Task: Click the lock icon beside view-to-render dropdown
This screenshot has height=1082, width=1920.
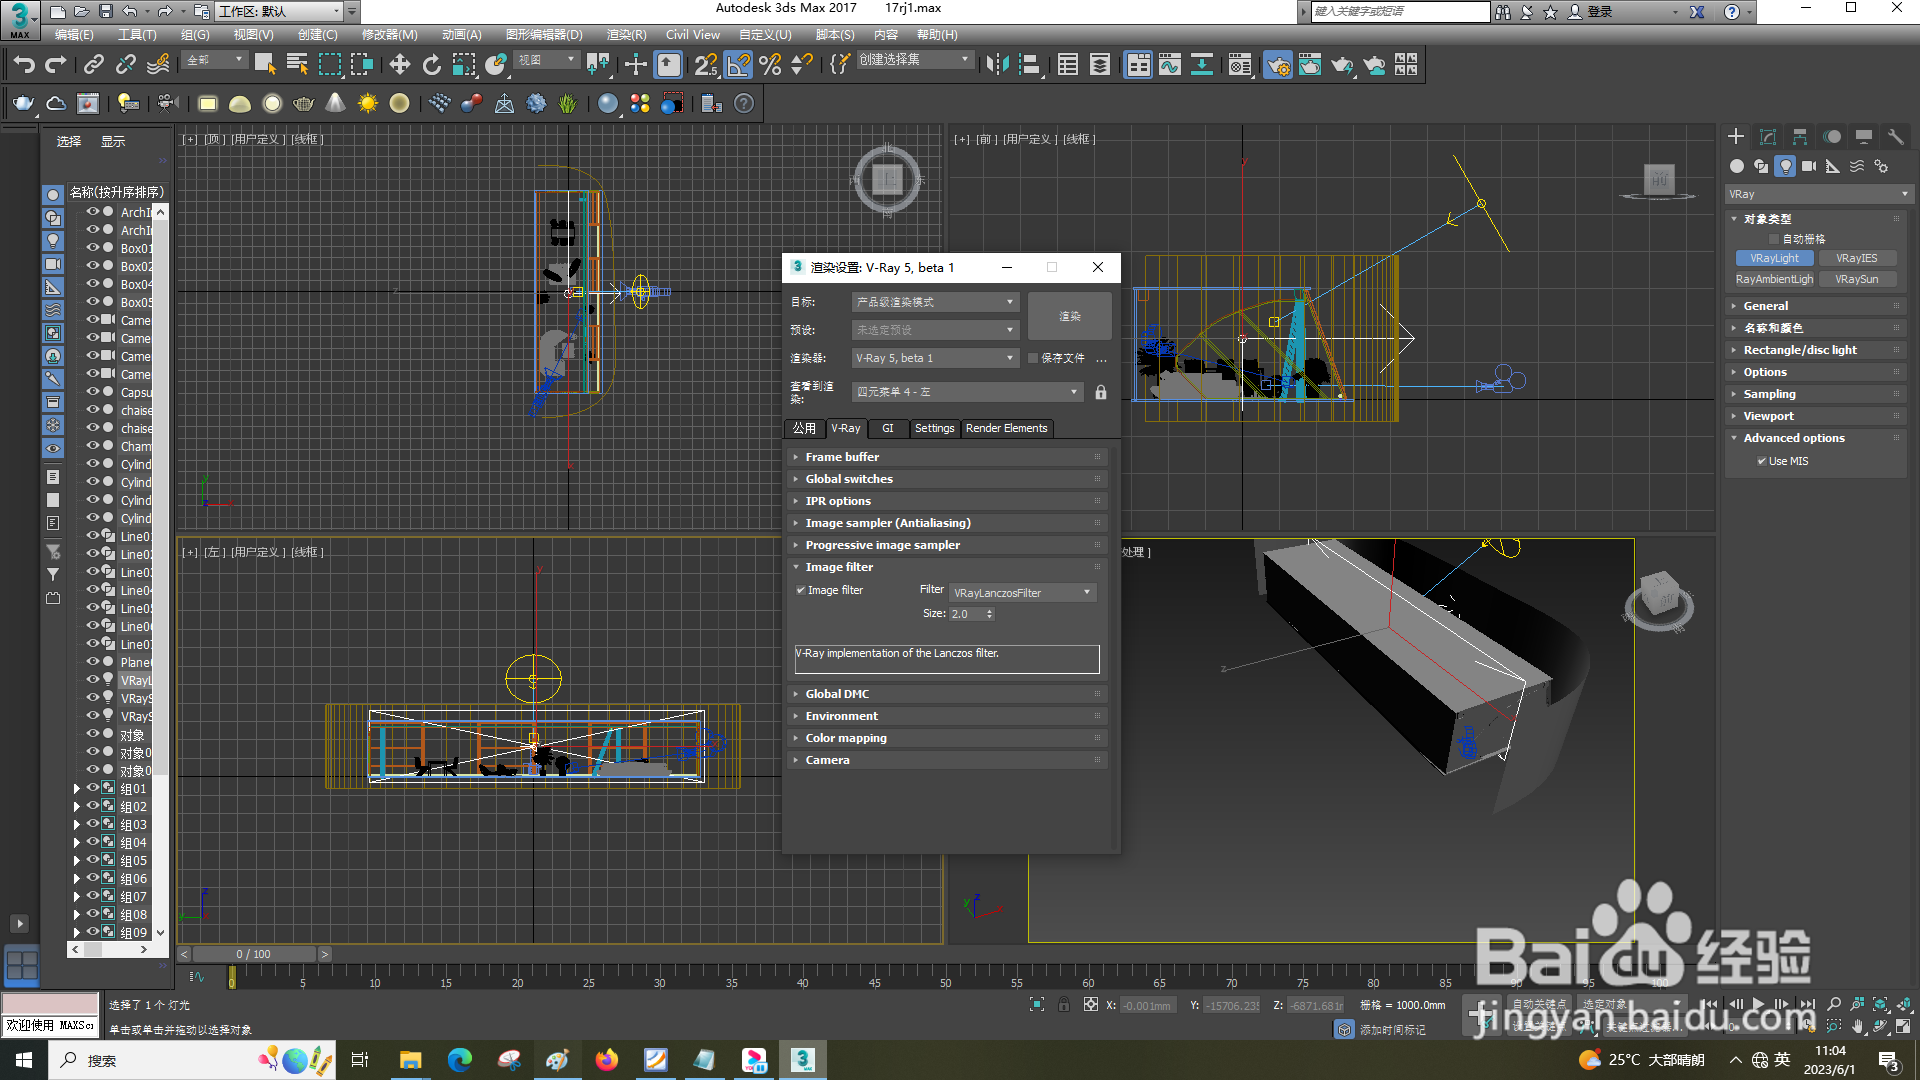Action: 1101,392
